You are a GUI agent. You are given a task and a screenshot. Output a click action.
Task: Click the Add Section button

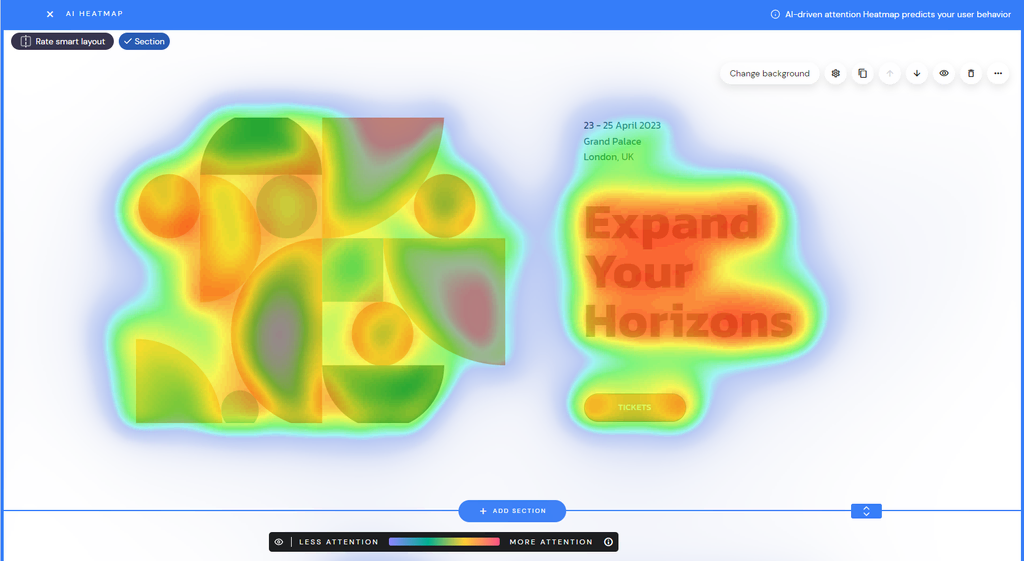coord(512,511)
